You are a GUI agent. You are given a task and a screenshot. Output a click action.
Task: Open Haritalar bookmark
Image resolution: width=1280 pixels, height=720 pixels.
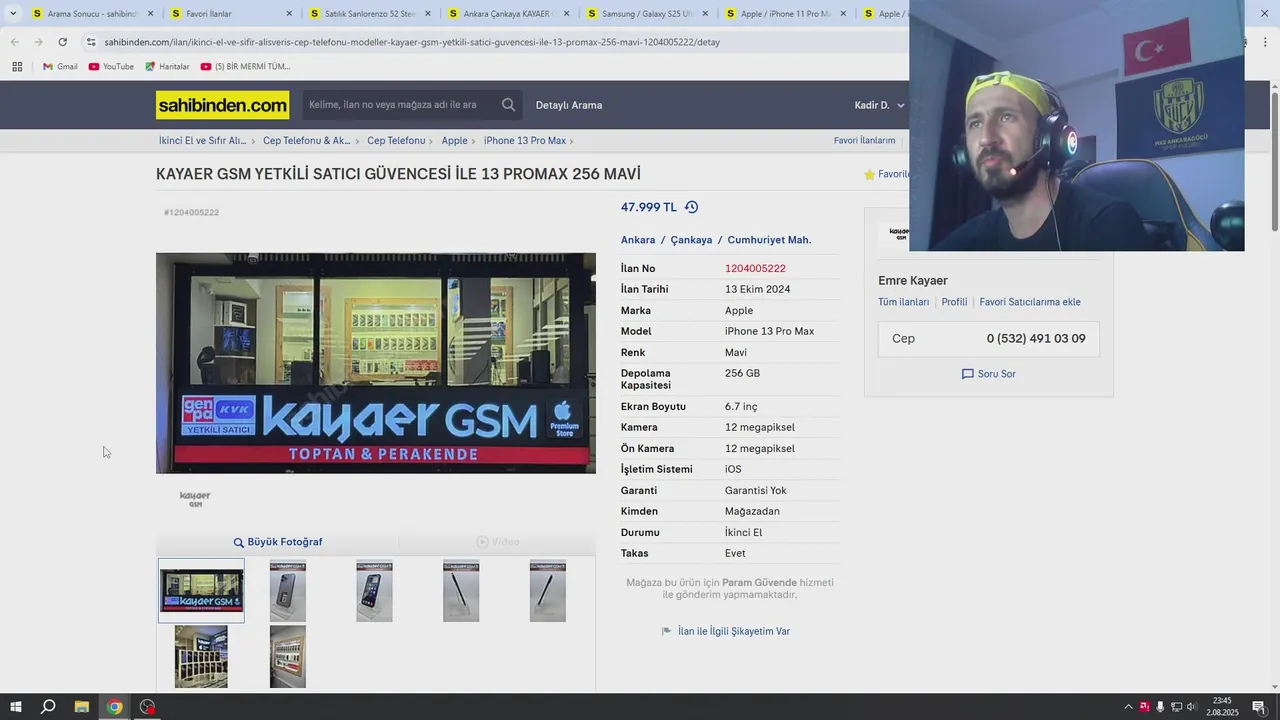(x=167, y=67)
